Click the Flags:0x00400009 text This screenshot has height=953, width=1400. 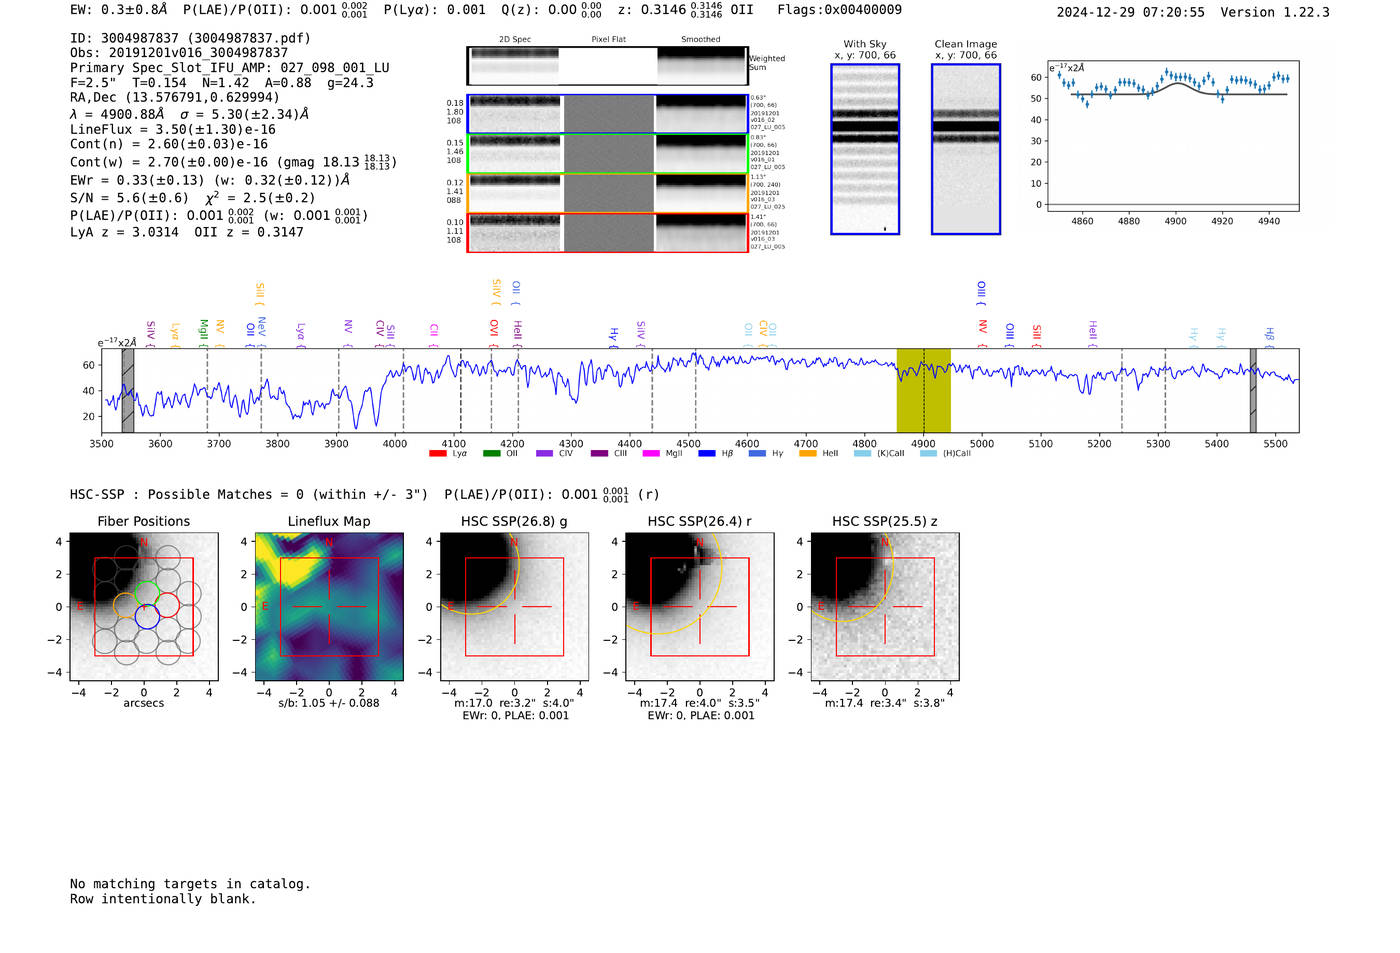(839, 10)
